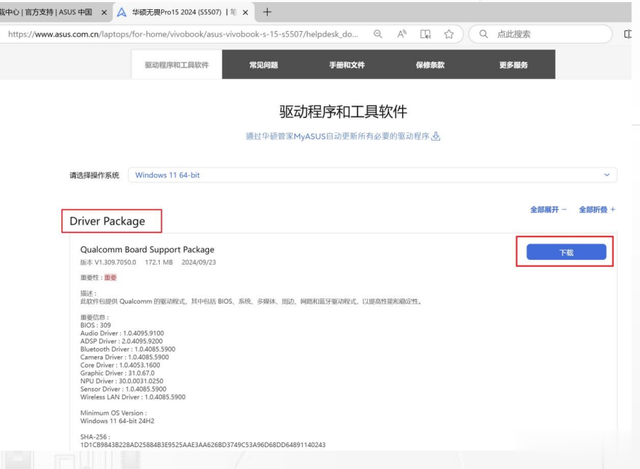Image resolution: width=640 pixels, height=469 pixels.
Task: Click the 驱动程序和工具软件 page heading
Action: (x=343, y=112)
